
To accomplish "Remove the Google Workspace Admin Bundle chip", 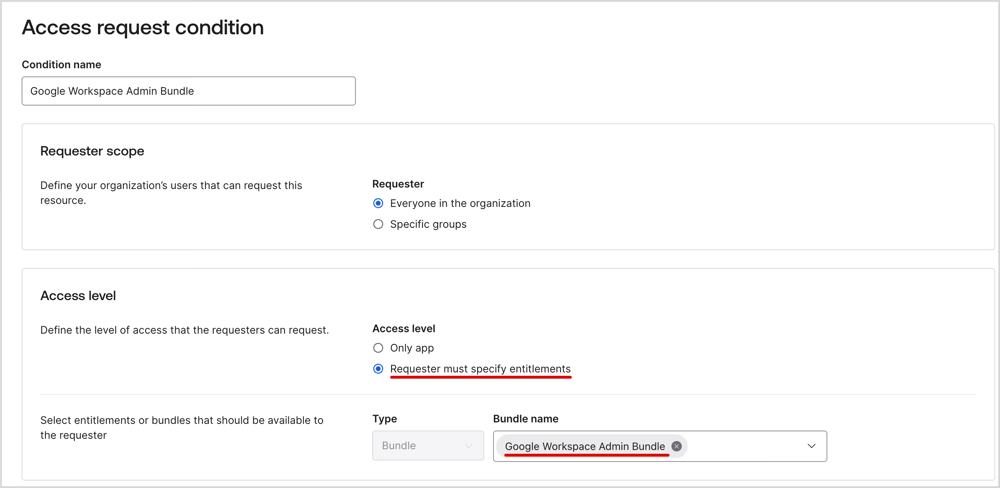I will [x=677, y=447].
